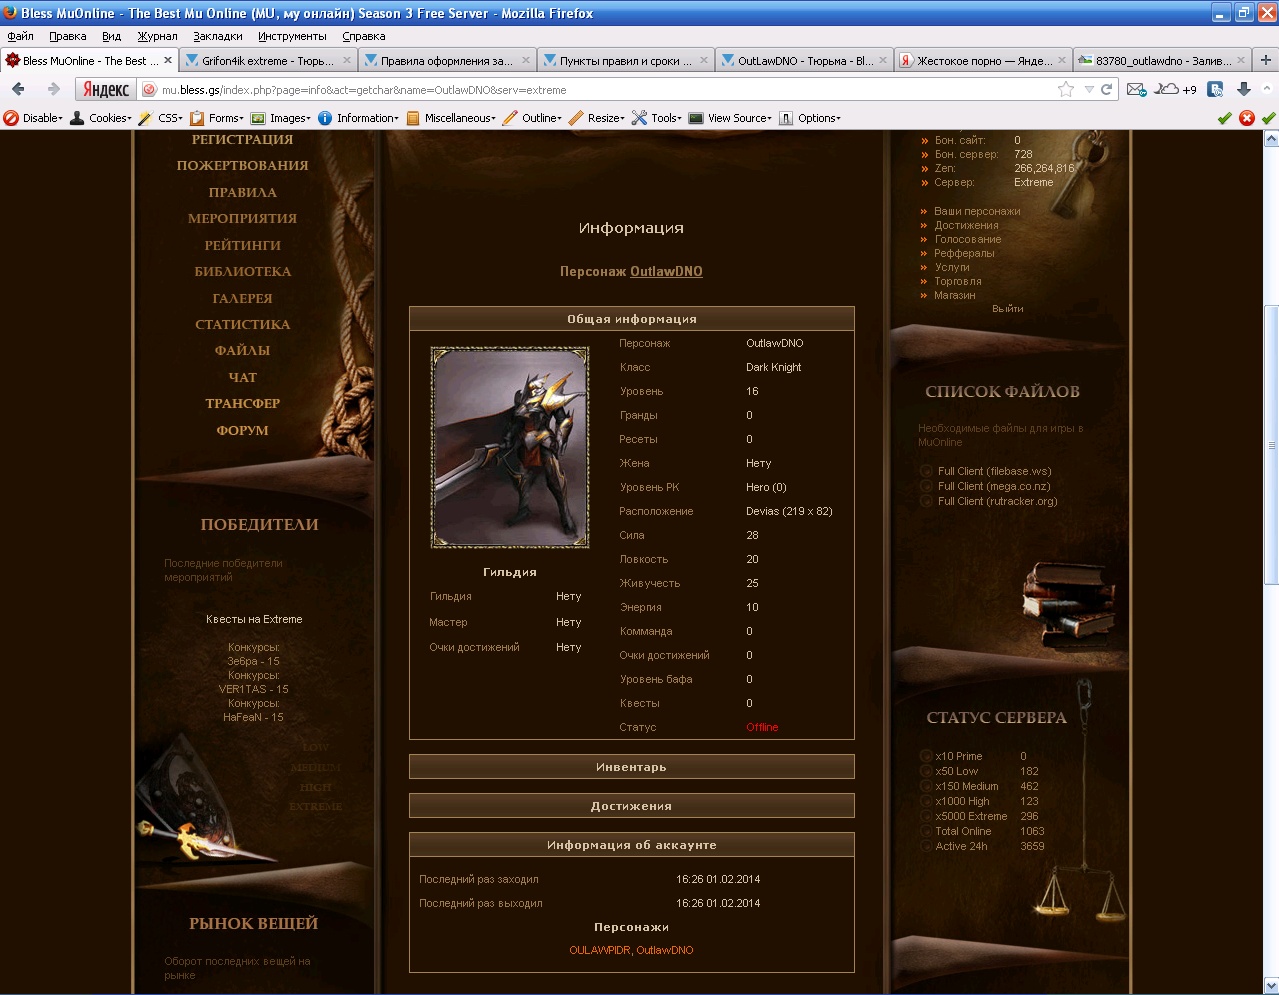The width and height of the screenshot is (1279, 995).
Task: Close the Grifon4ik extreme tab
Action: pyautogui.click(x=347, y=60)
